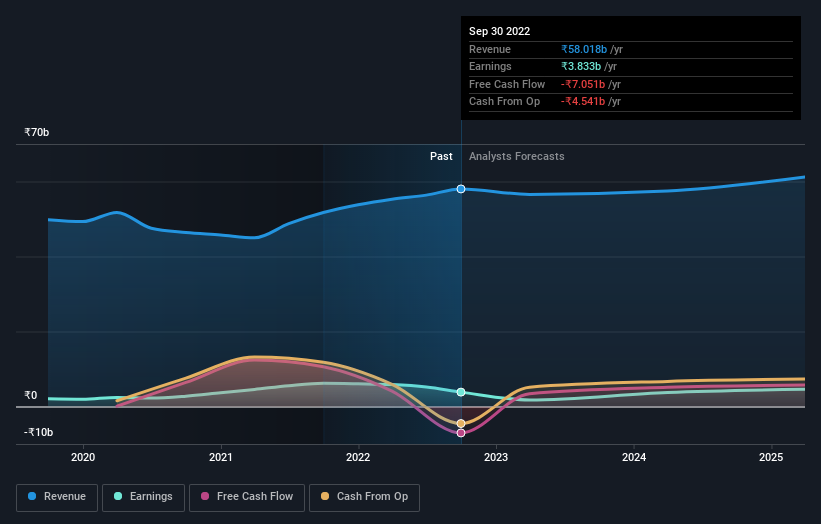Click the 2023 x-axis label

496,458
